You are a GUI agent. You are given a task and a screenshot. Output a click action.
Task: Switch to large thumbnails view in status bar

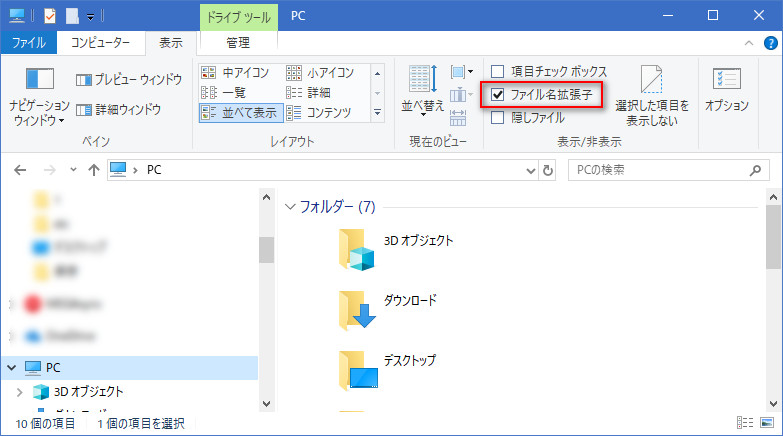(766, 424)
